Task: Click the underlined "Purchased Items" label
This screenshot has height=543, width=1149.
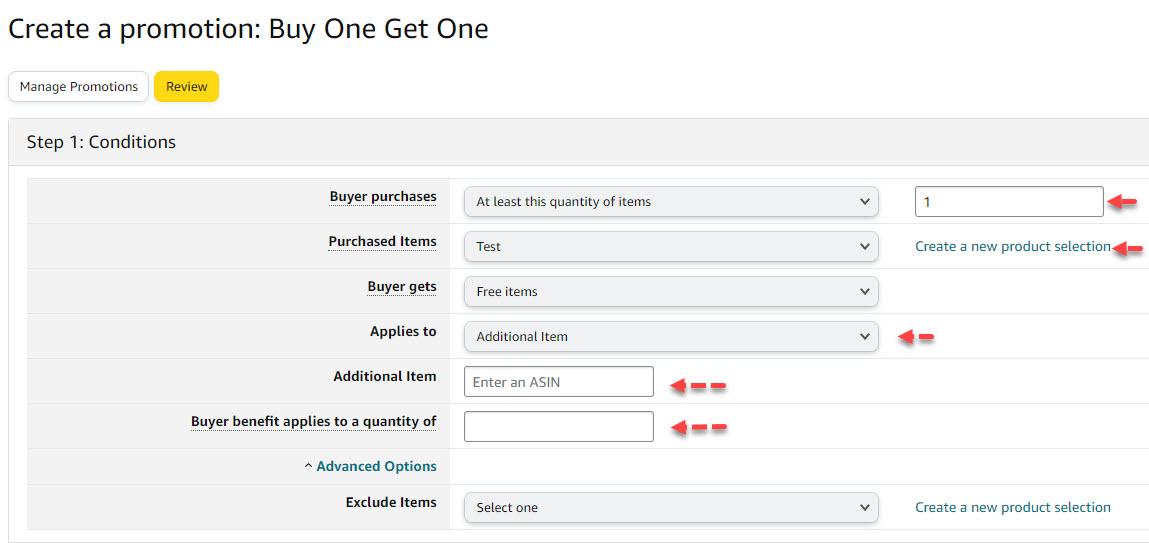Action: tap(382, 242)
